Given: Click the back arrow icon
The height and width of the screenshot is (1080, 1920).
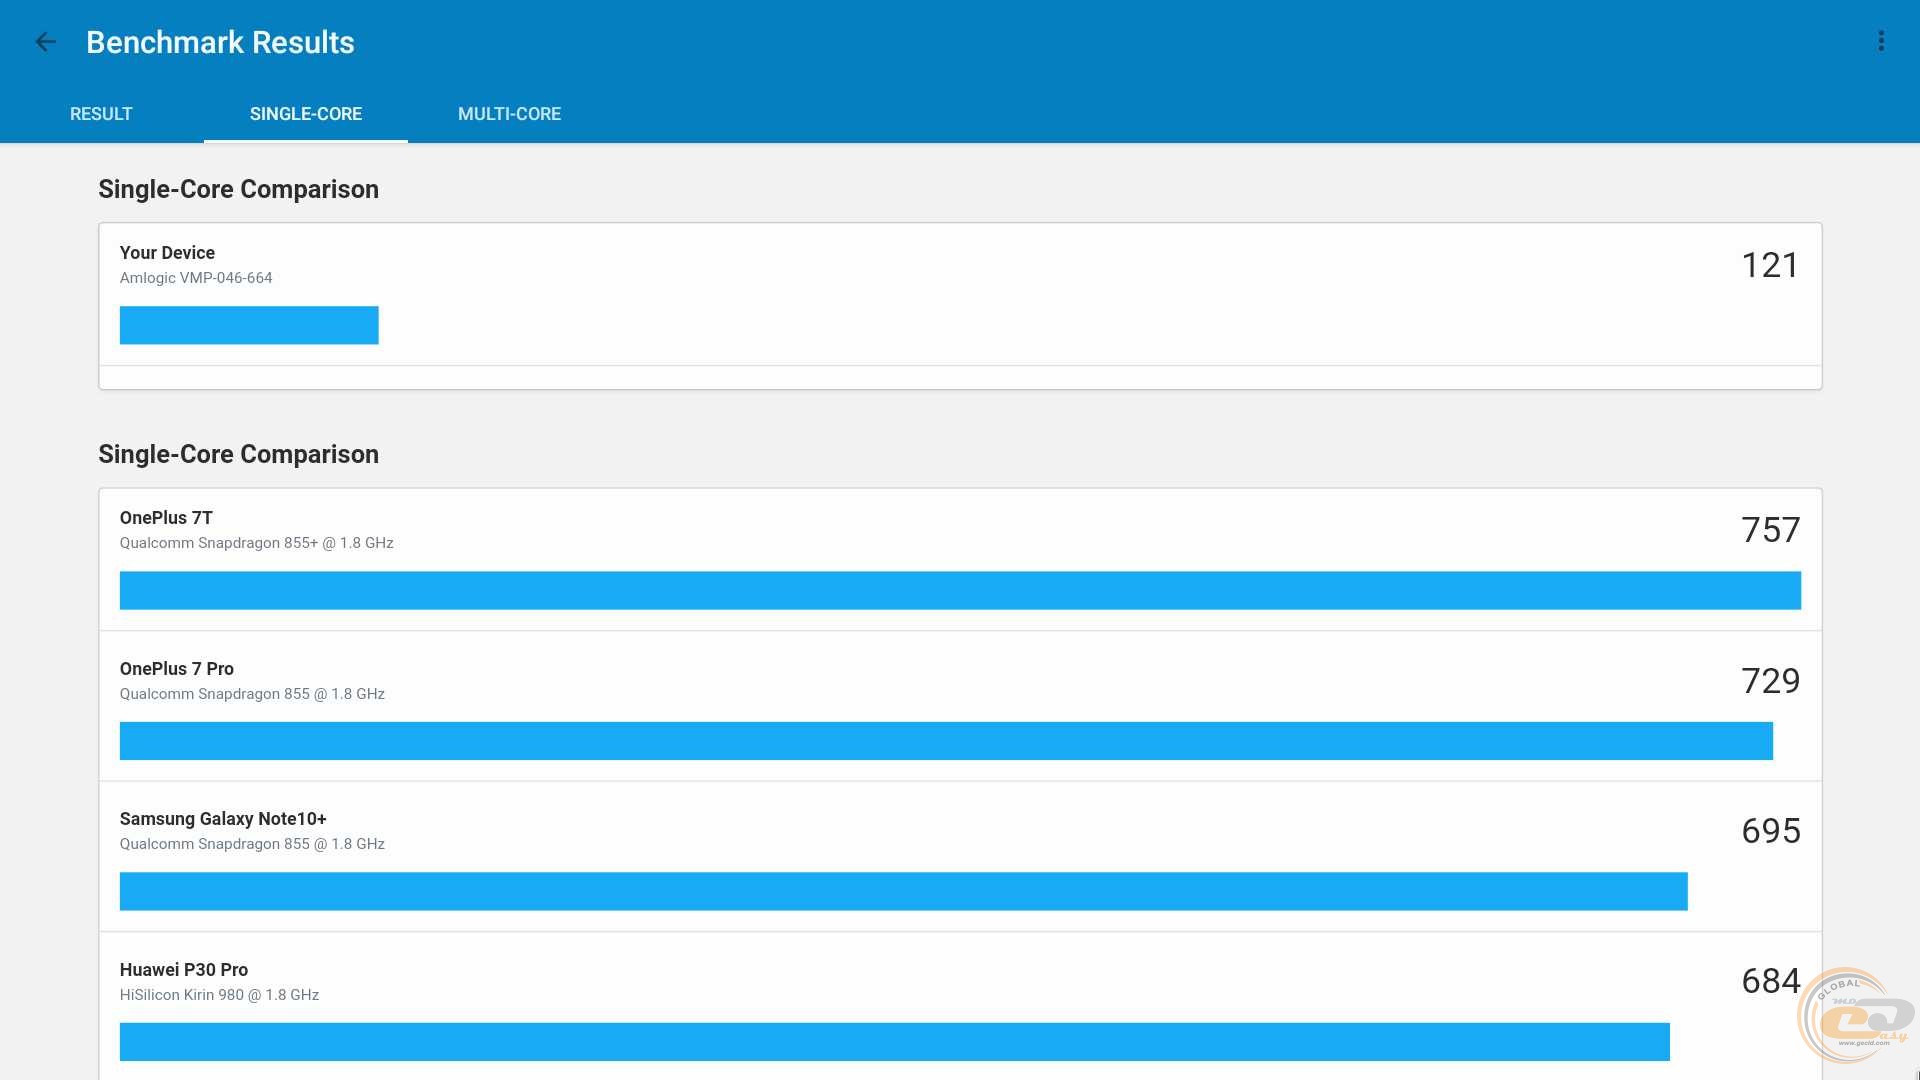Looking at the screenshot, I should click(45, 42).
